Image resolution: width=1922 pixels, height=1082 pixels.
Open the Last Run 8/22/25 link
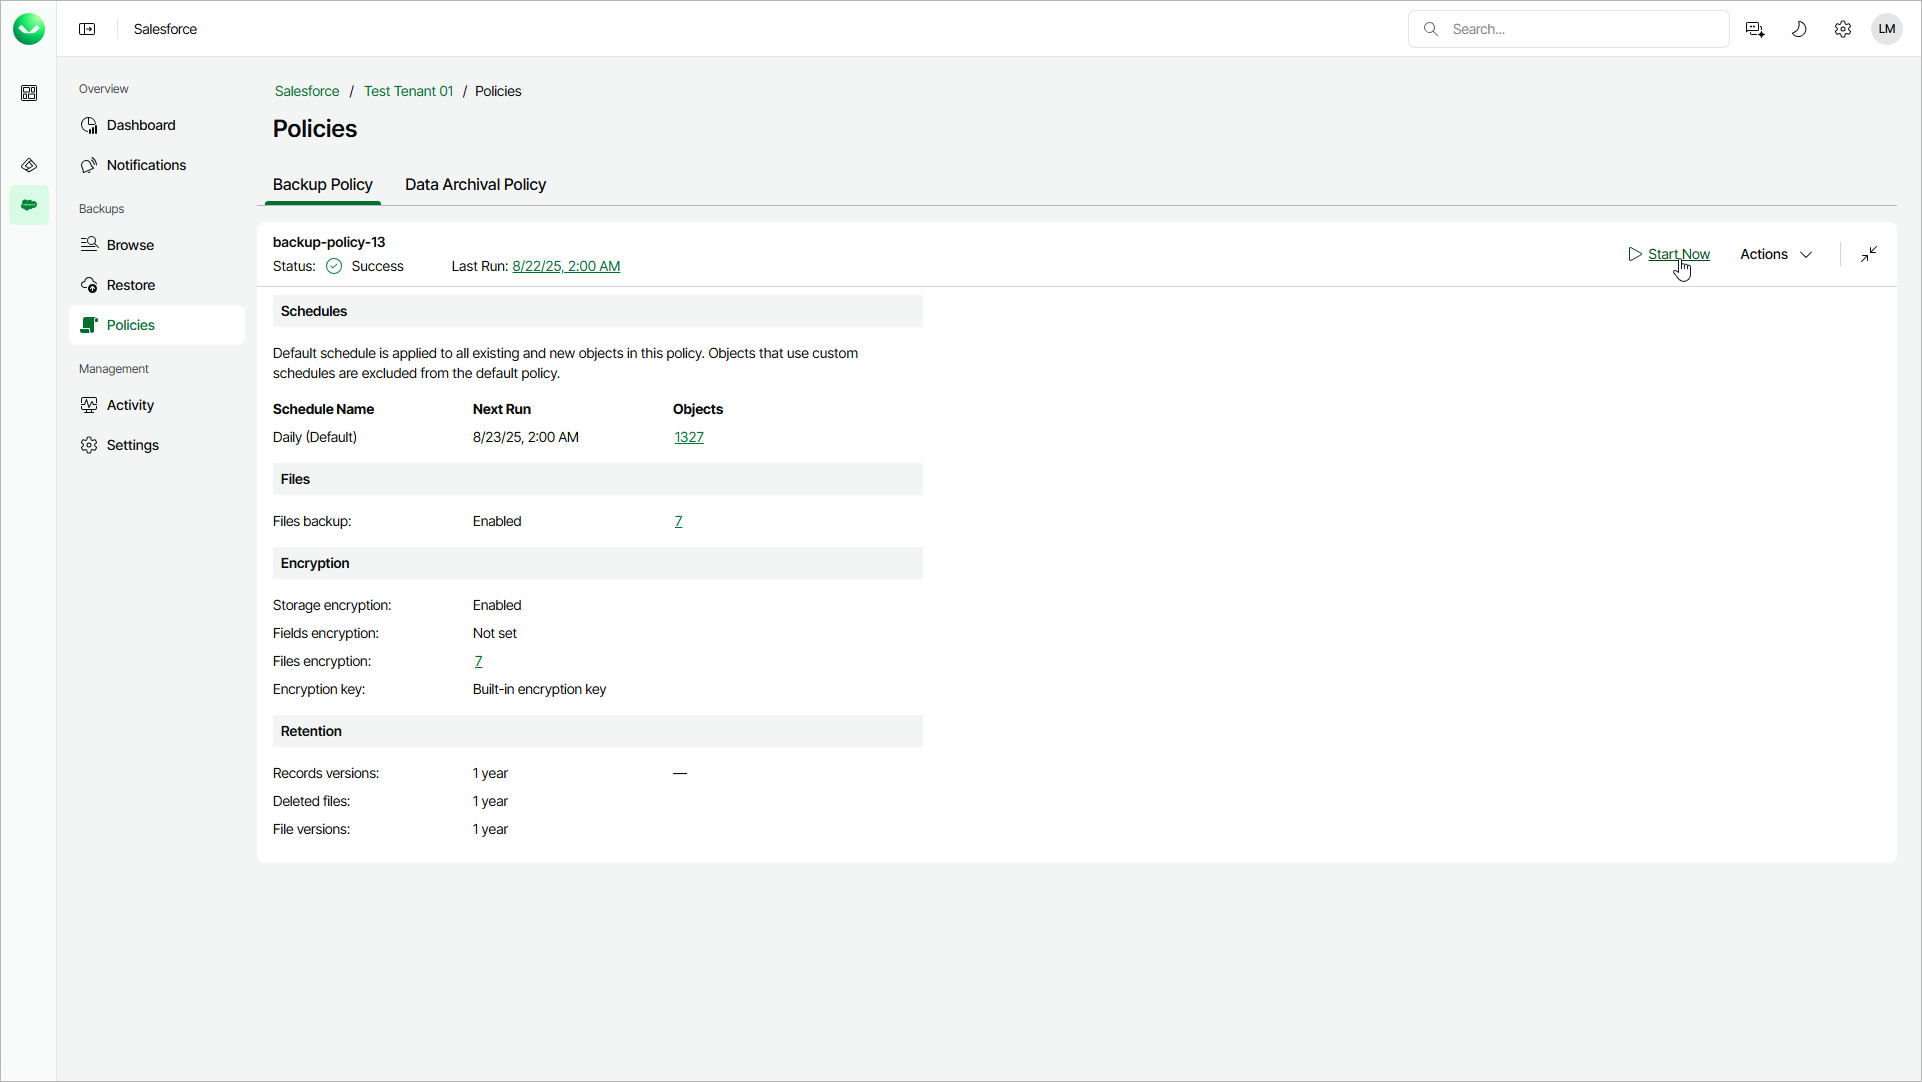click(x=566, y=266)
